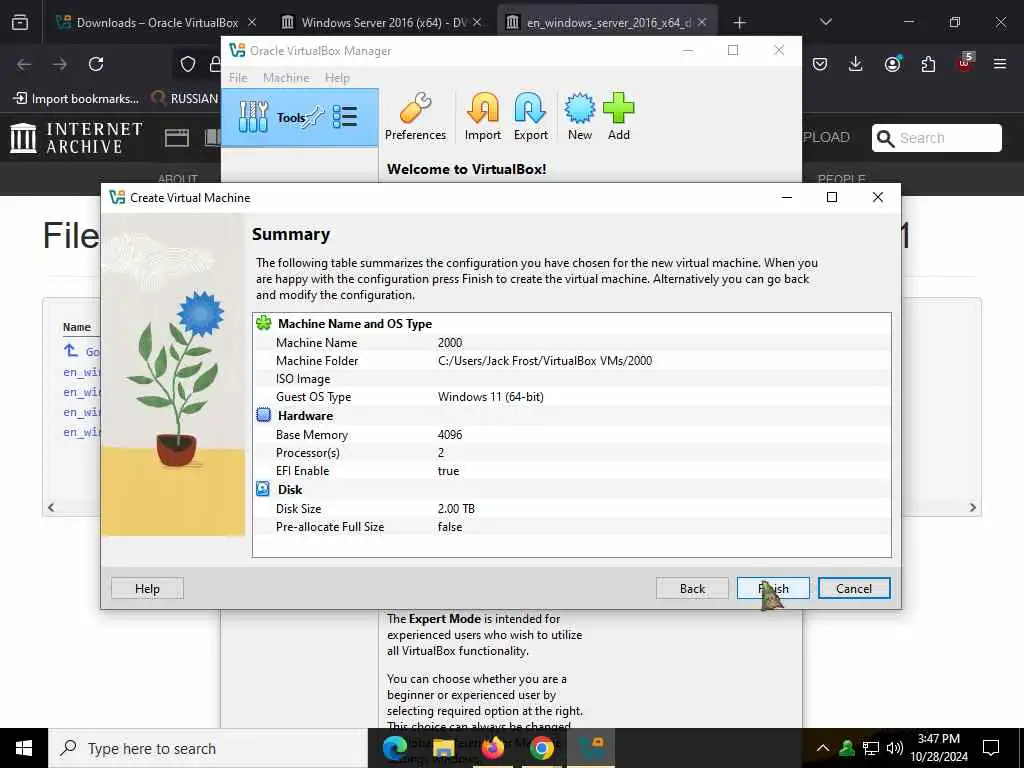Open Firefox application hamburger menu

click(x=1000, y=64)
